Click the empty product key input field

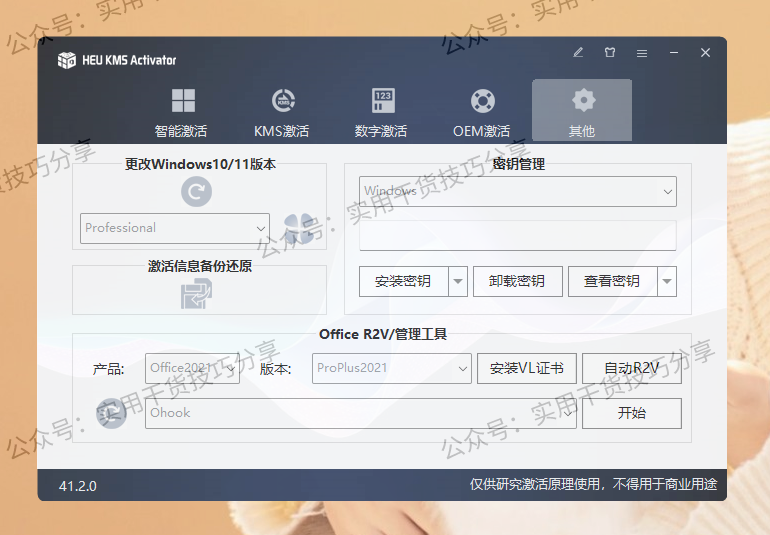click(518, 235)
